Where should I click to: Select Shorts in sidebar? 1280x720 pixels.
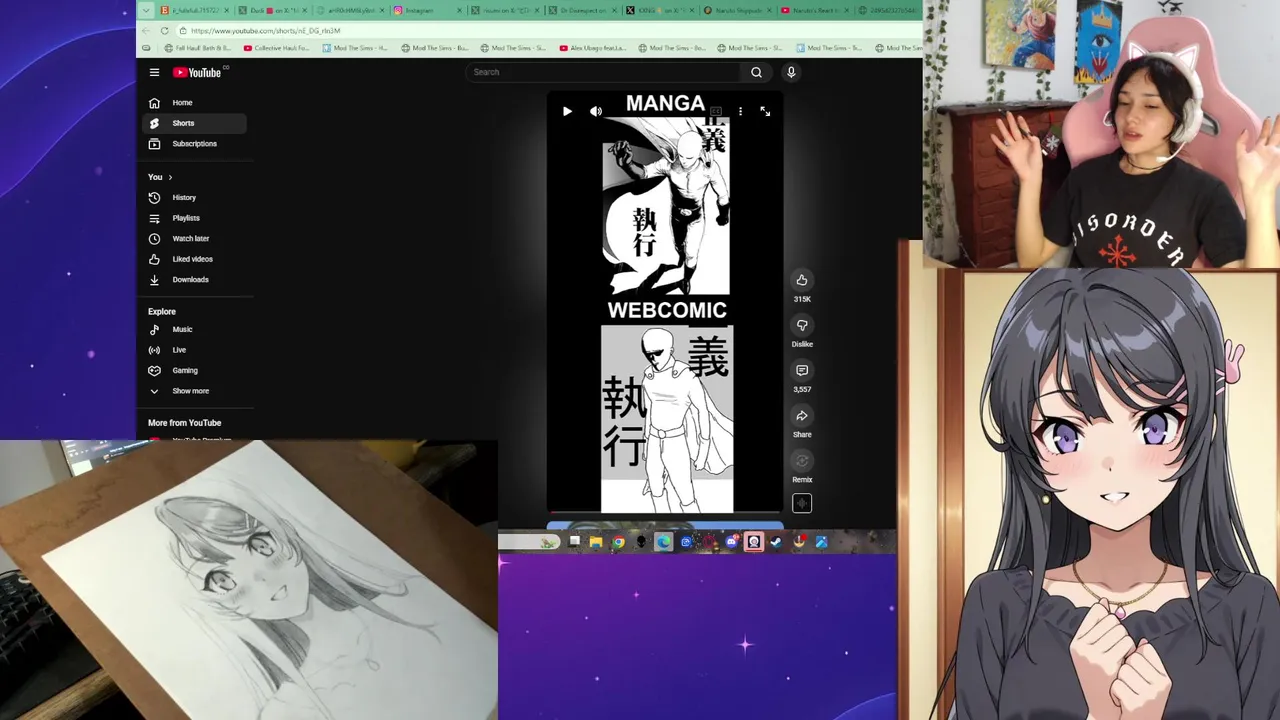(195, 123)
